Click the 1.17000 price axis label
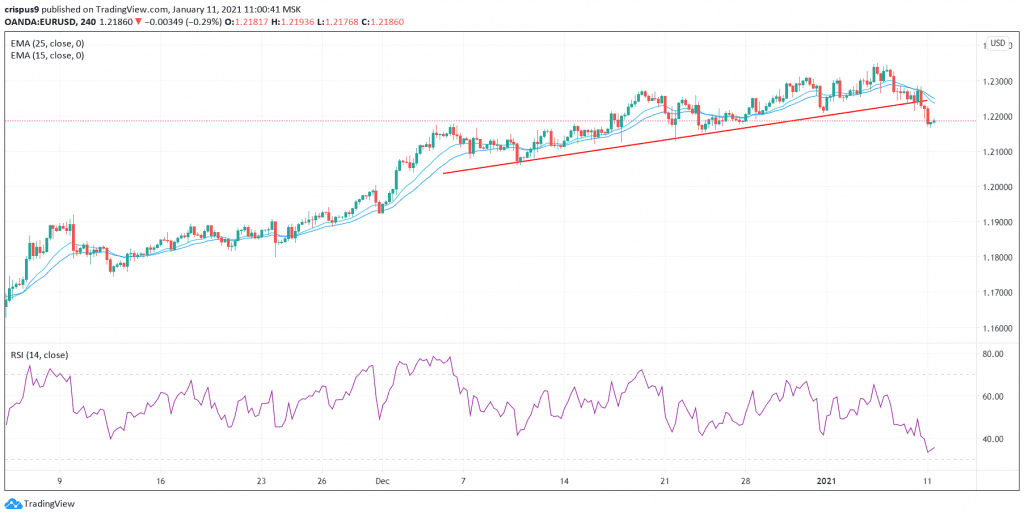 tap(999, 293)
